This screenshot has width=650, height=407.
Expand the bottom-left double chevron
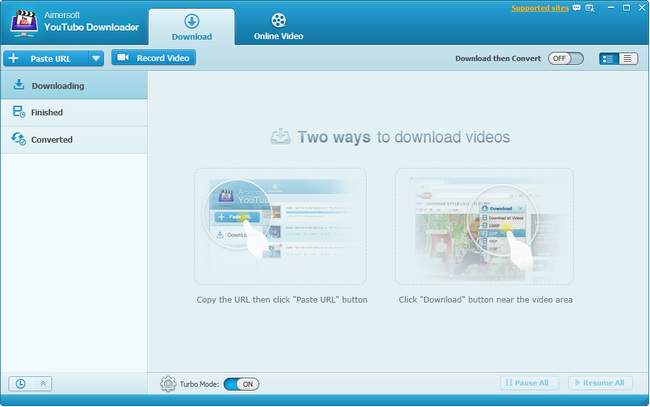43,383
